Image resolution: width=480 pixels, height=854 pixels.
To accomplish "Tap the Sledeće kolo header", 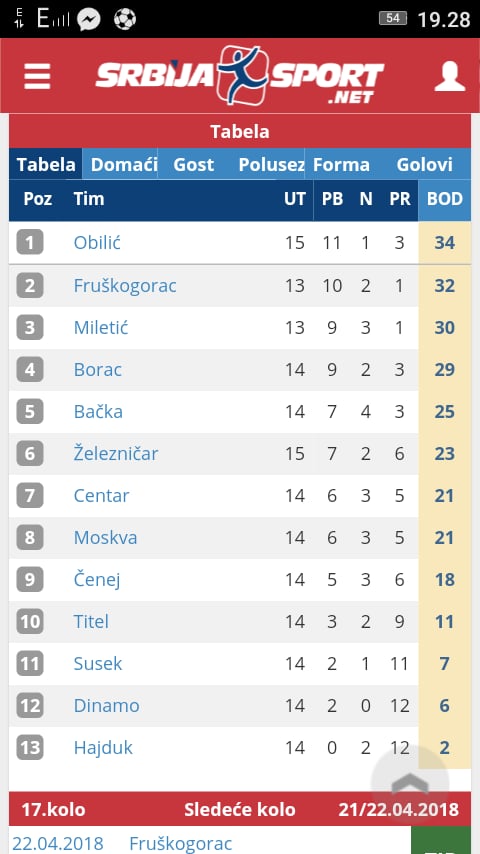I will (x=240, y=809).
